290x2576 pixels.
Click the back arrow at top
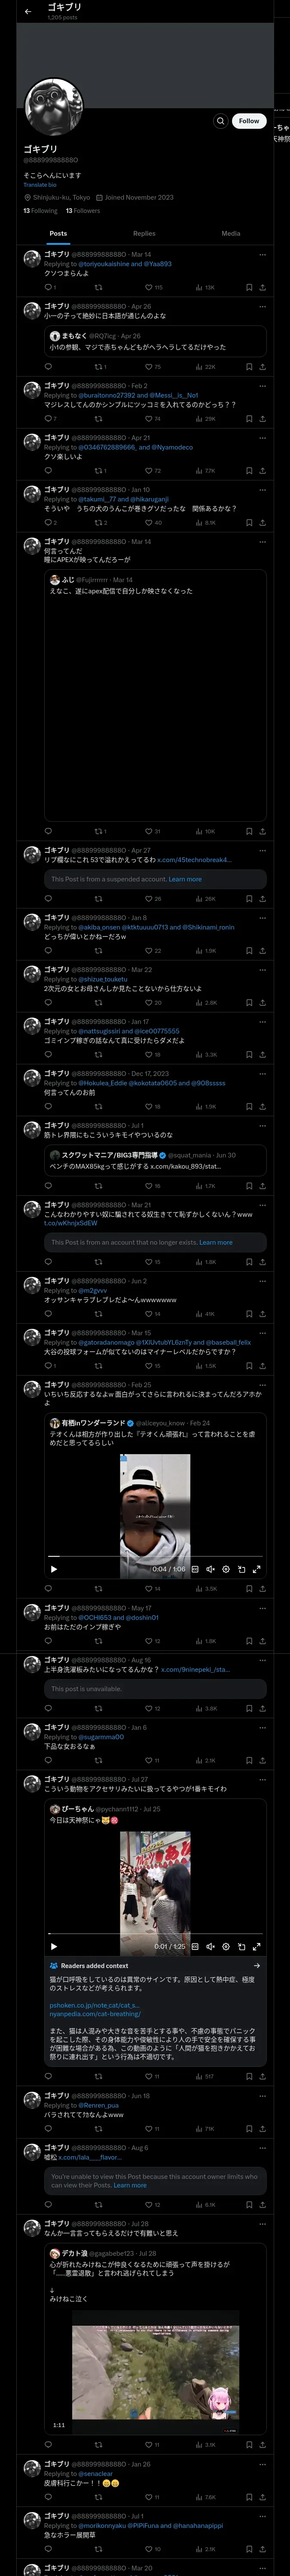(x=28, y=11)
